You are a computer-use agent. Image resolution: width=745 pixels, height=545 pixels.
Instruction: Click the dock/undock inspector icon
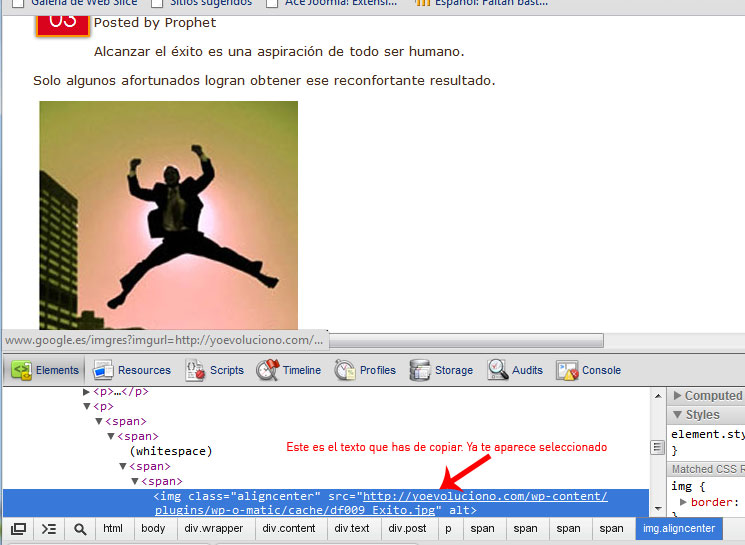pyautogui.click(x=19, y=529)
